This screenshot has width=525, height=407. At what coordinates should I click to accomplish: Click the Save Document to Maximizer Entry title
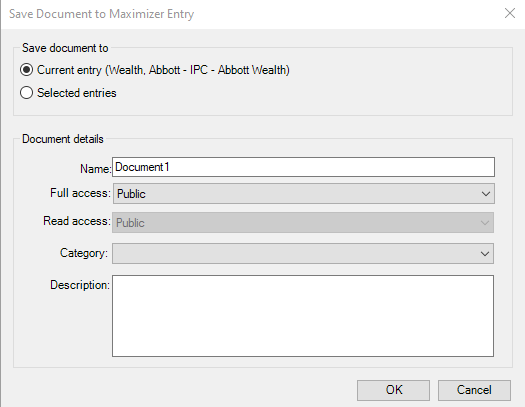click(101, 14)
